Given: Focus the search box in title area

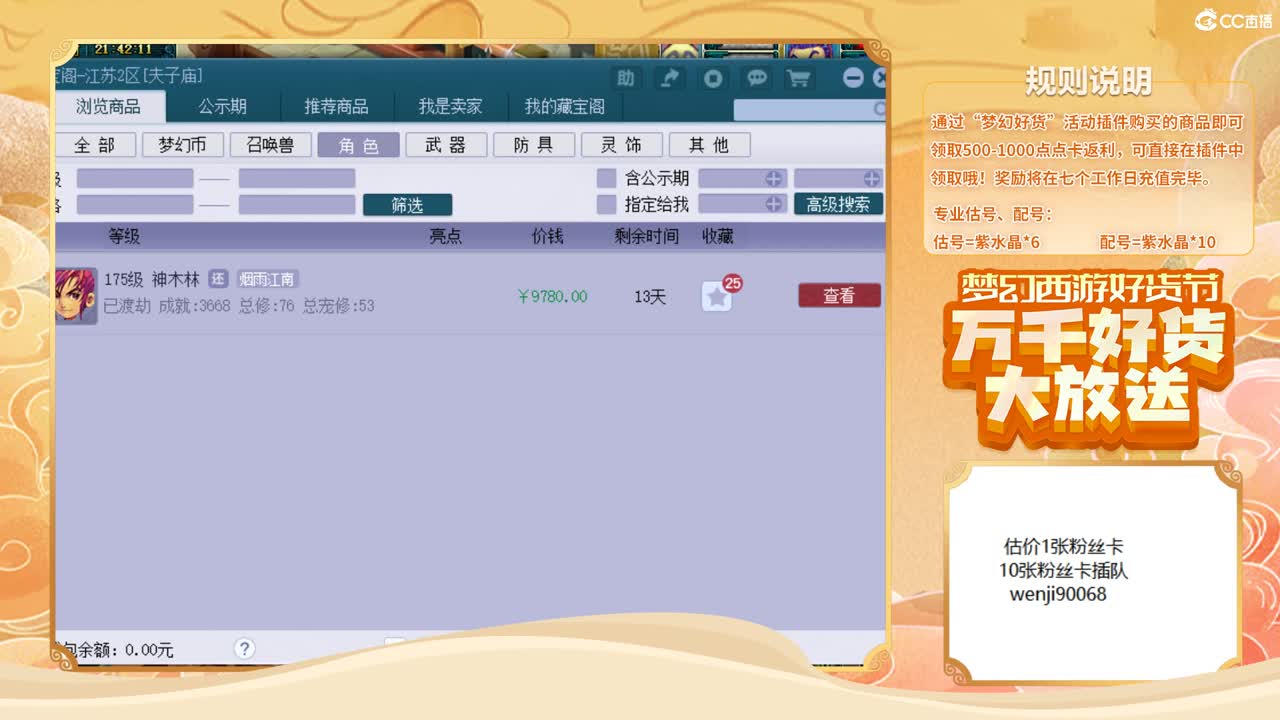Looking at the screenshot, I should [x=810, y=109].
